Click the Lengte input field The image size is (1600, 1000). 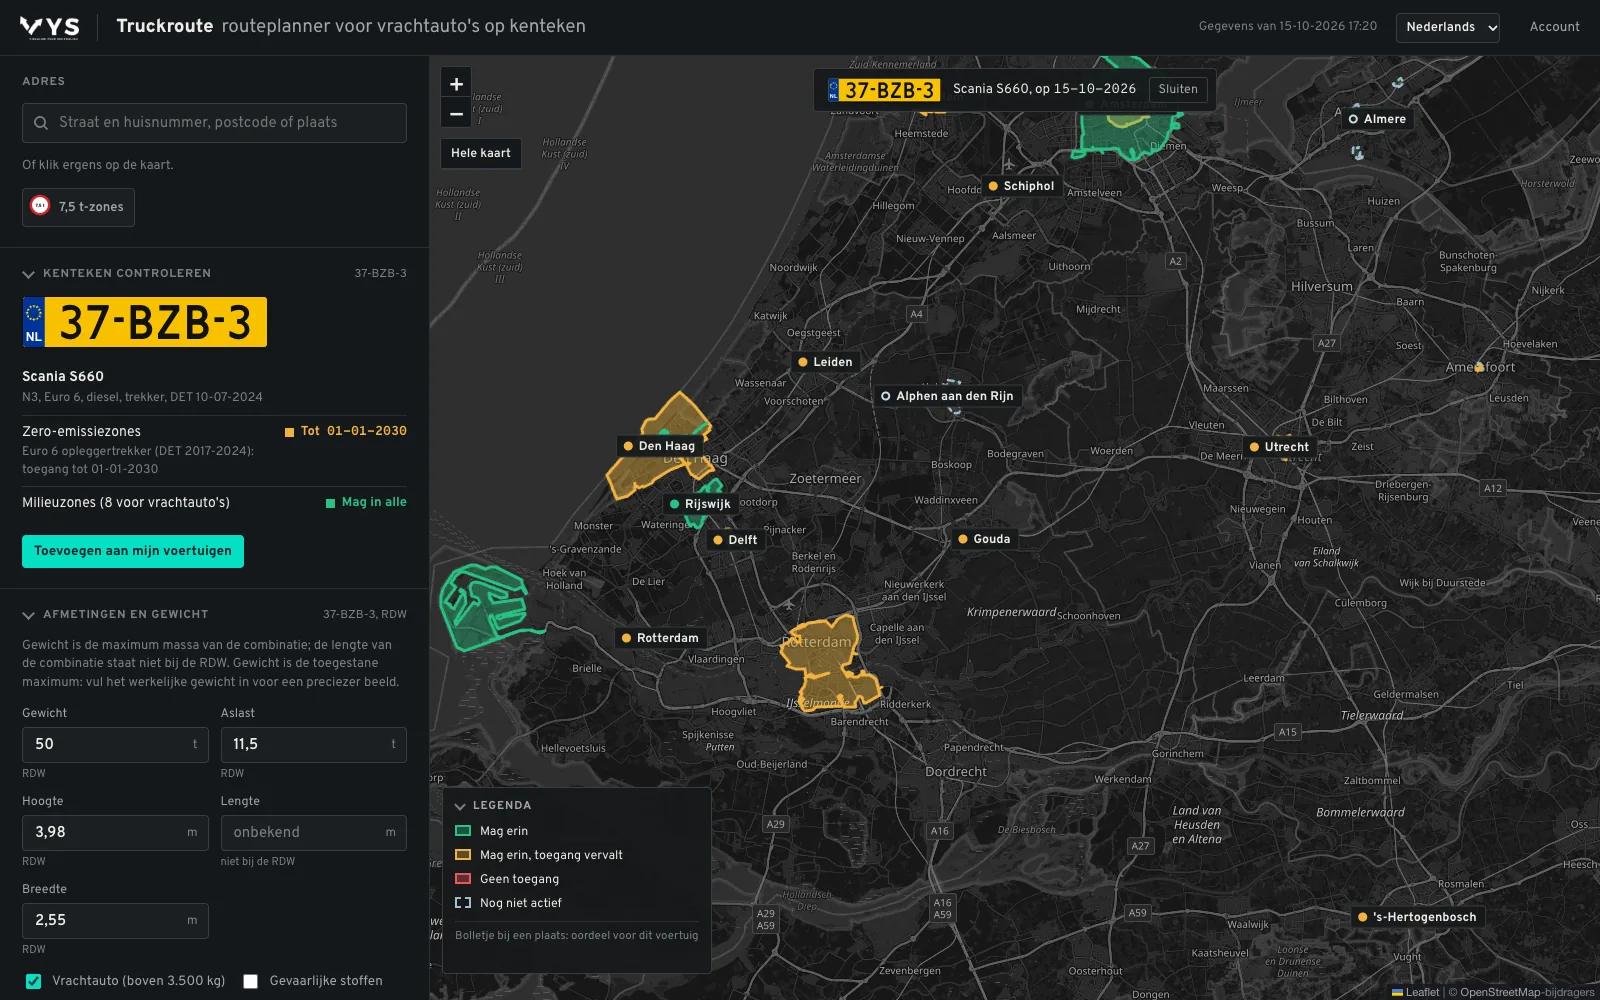(x=313, y=833)
